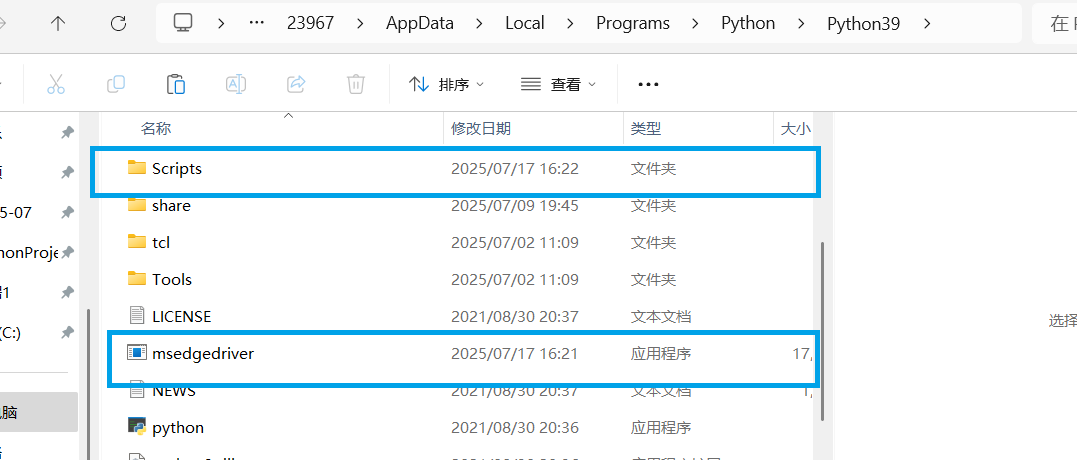The height and width of the screenshot is (460, 1077).
Task: Click the python date 2021/08/30 20:36
Action: tap(514, 428)
